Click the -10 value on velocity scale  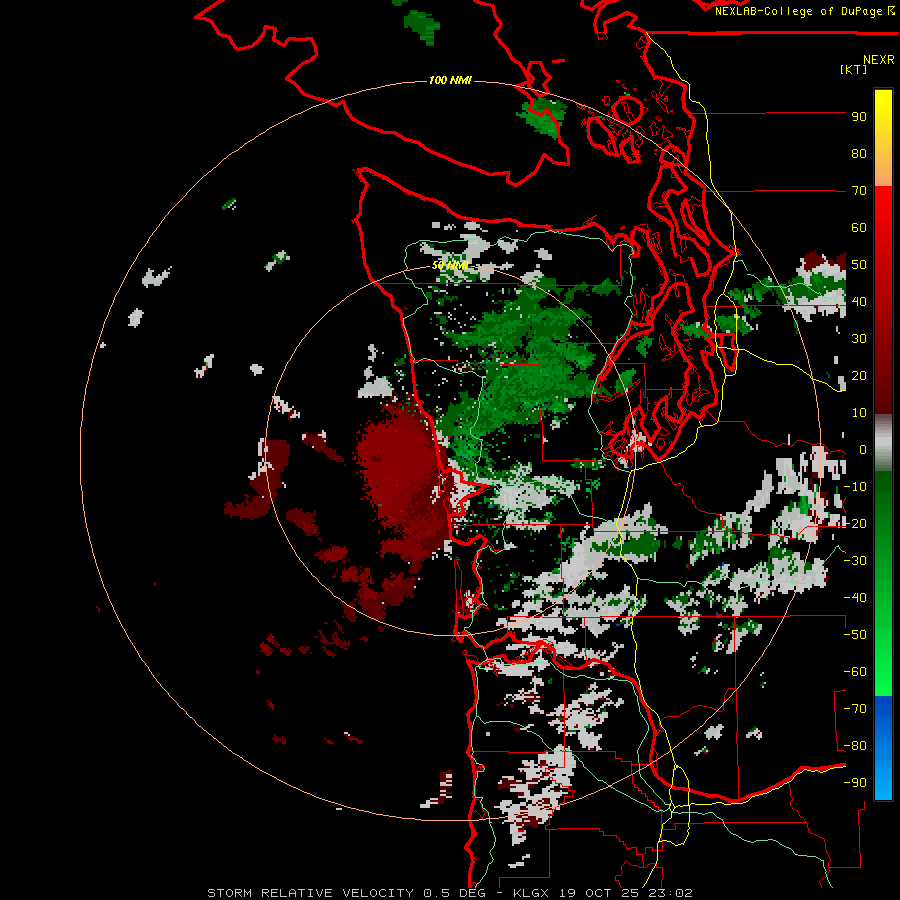(855, 487)
